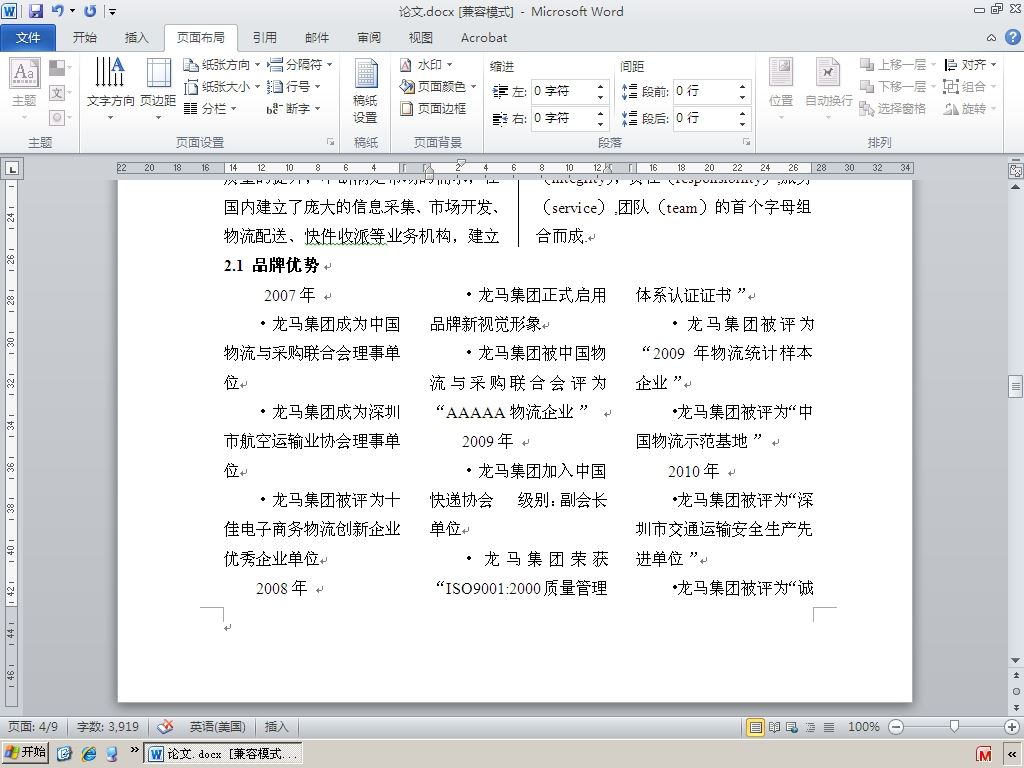Open the Text Direction (文字方向) menu
The height and width of the screenshot is (768, 1024).
pos(110,89)
